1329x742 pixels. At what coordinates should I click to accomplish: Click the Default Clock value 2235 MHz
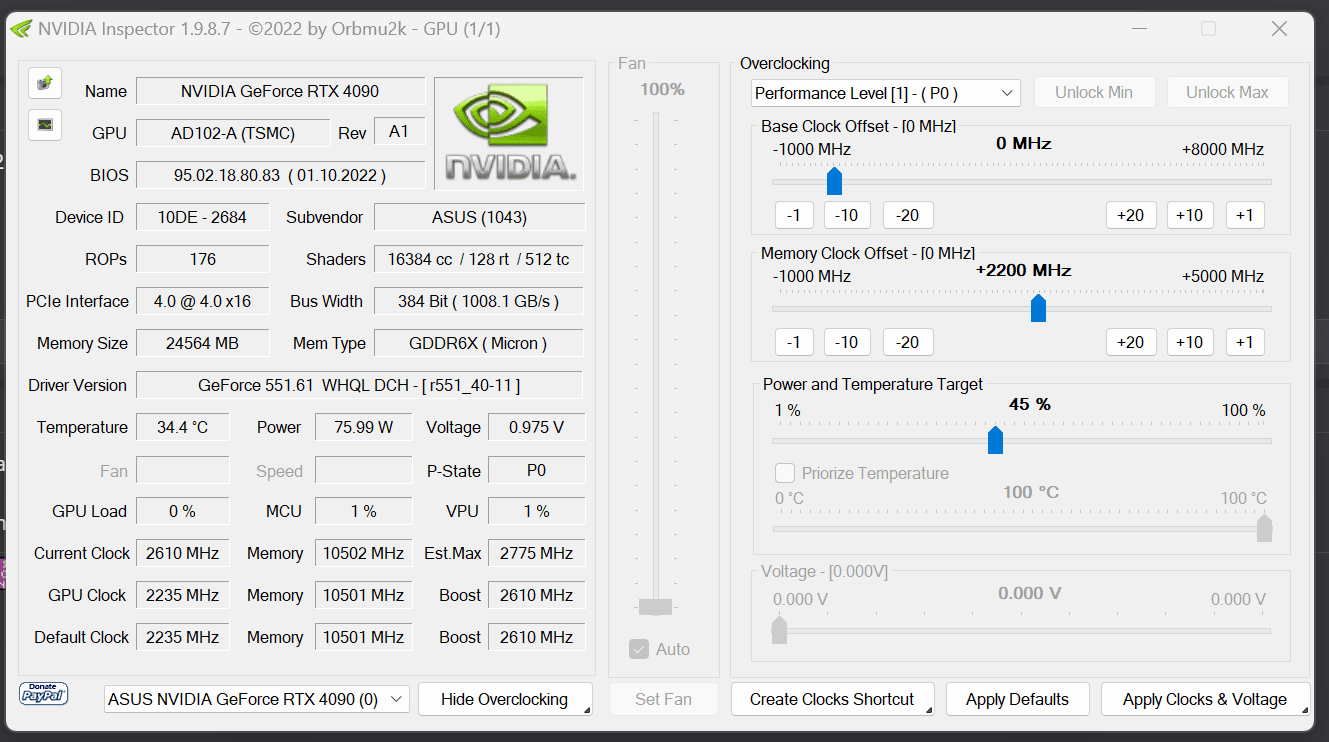click(182, 637)
